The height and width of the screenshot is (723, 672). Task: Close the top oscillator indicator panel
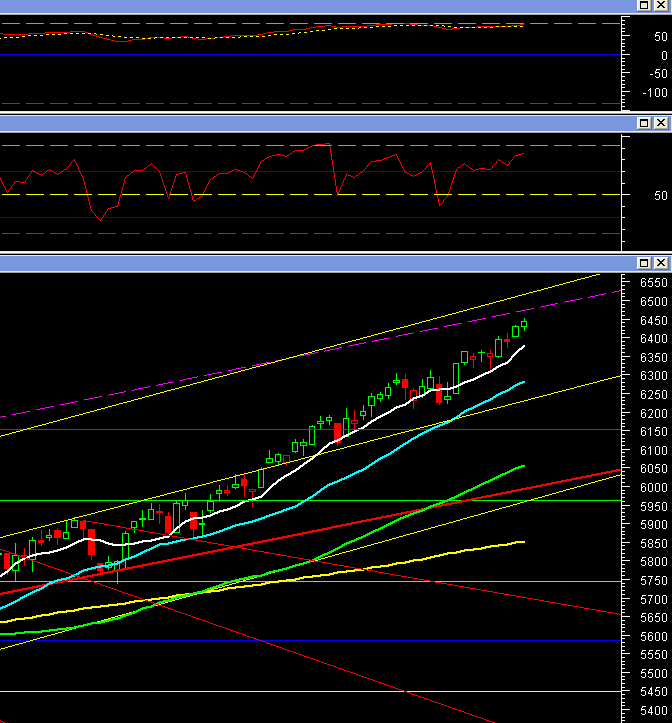pyautogui.click(x=661, y=6)
